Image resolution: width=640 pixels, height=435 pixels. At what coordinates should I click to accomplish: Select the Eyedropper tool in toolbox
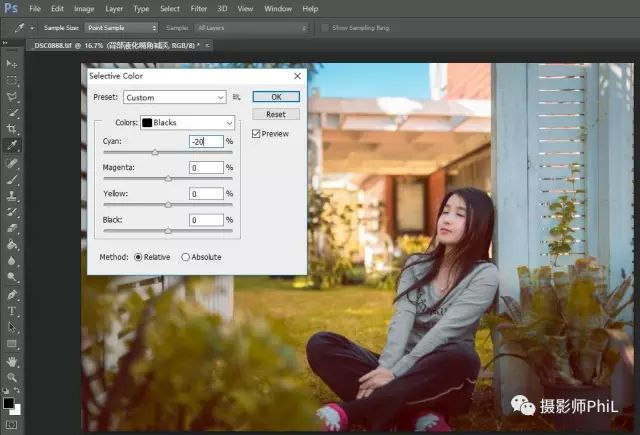[x=11, y=145]
